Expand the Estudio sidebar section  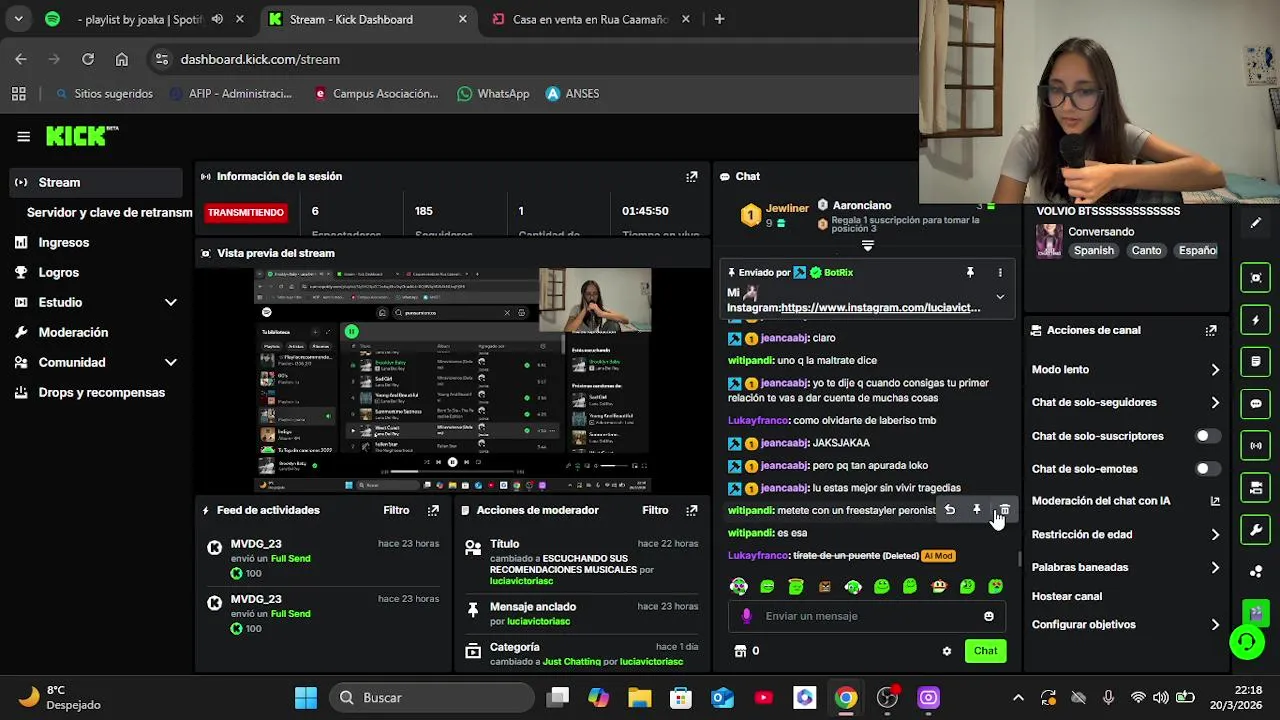(170, 302)
